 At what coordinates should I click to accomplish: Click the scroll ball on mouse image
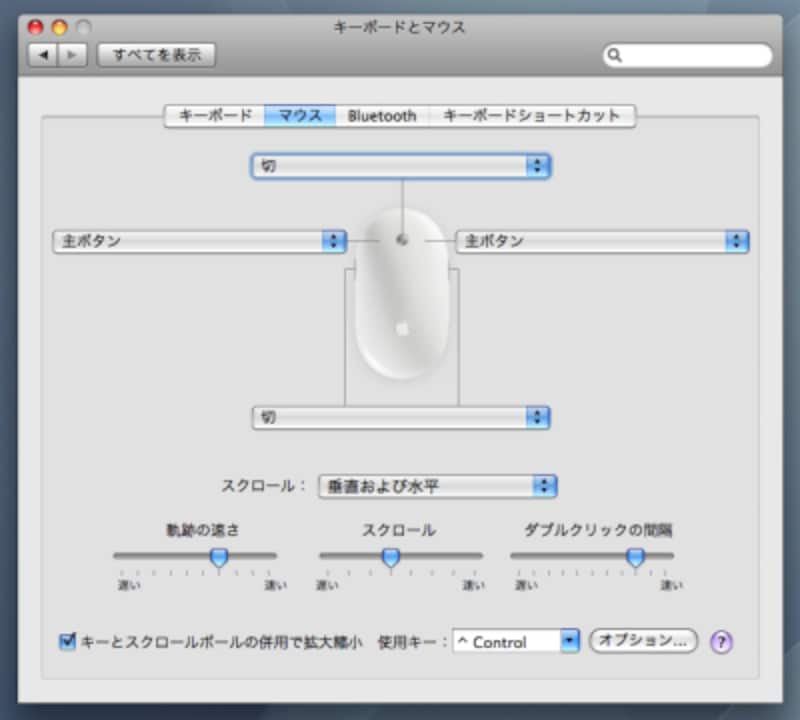[402, 240]
